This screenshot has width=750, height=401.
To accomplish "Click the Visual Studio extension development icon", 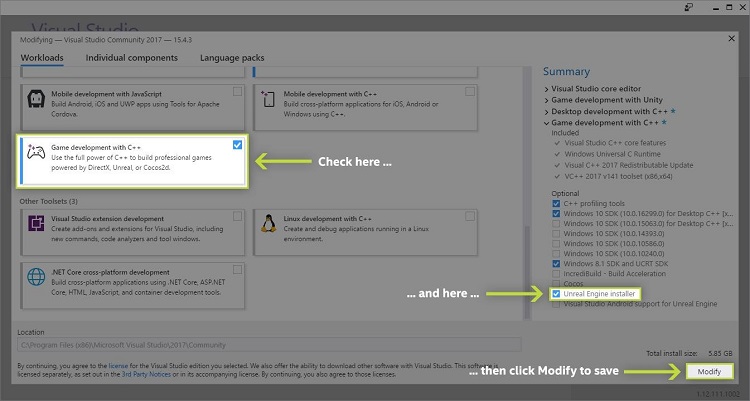I will click(x=36, y=223).
